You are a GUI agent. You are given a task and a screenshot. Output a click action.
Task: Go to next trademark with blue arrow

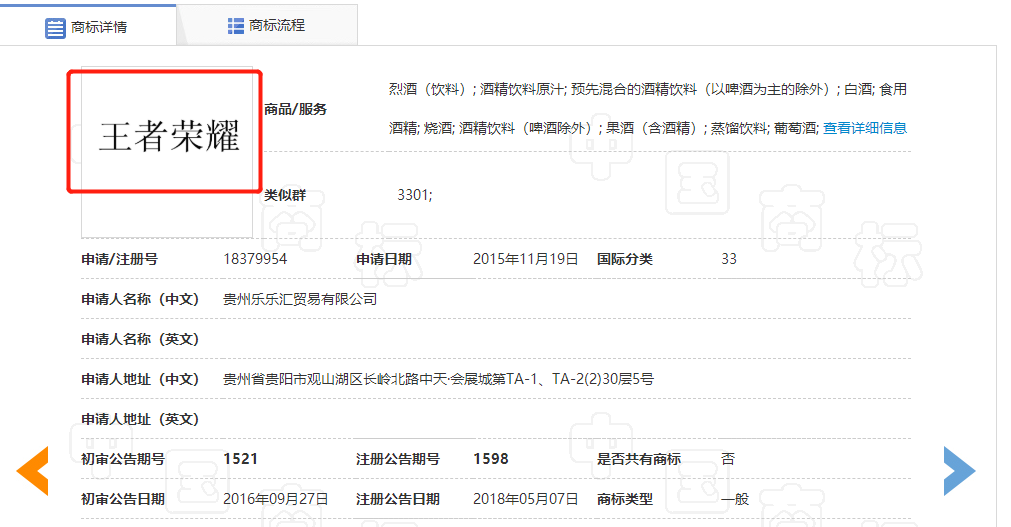point(959,471)
